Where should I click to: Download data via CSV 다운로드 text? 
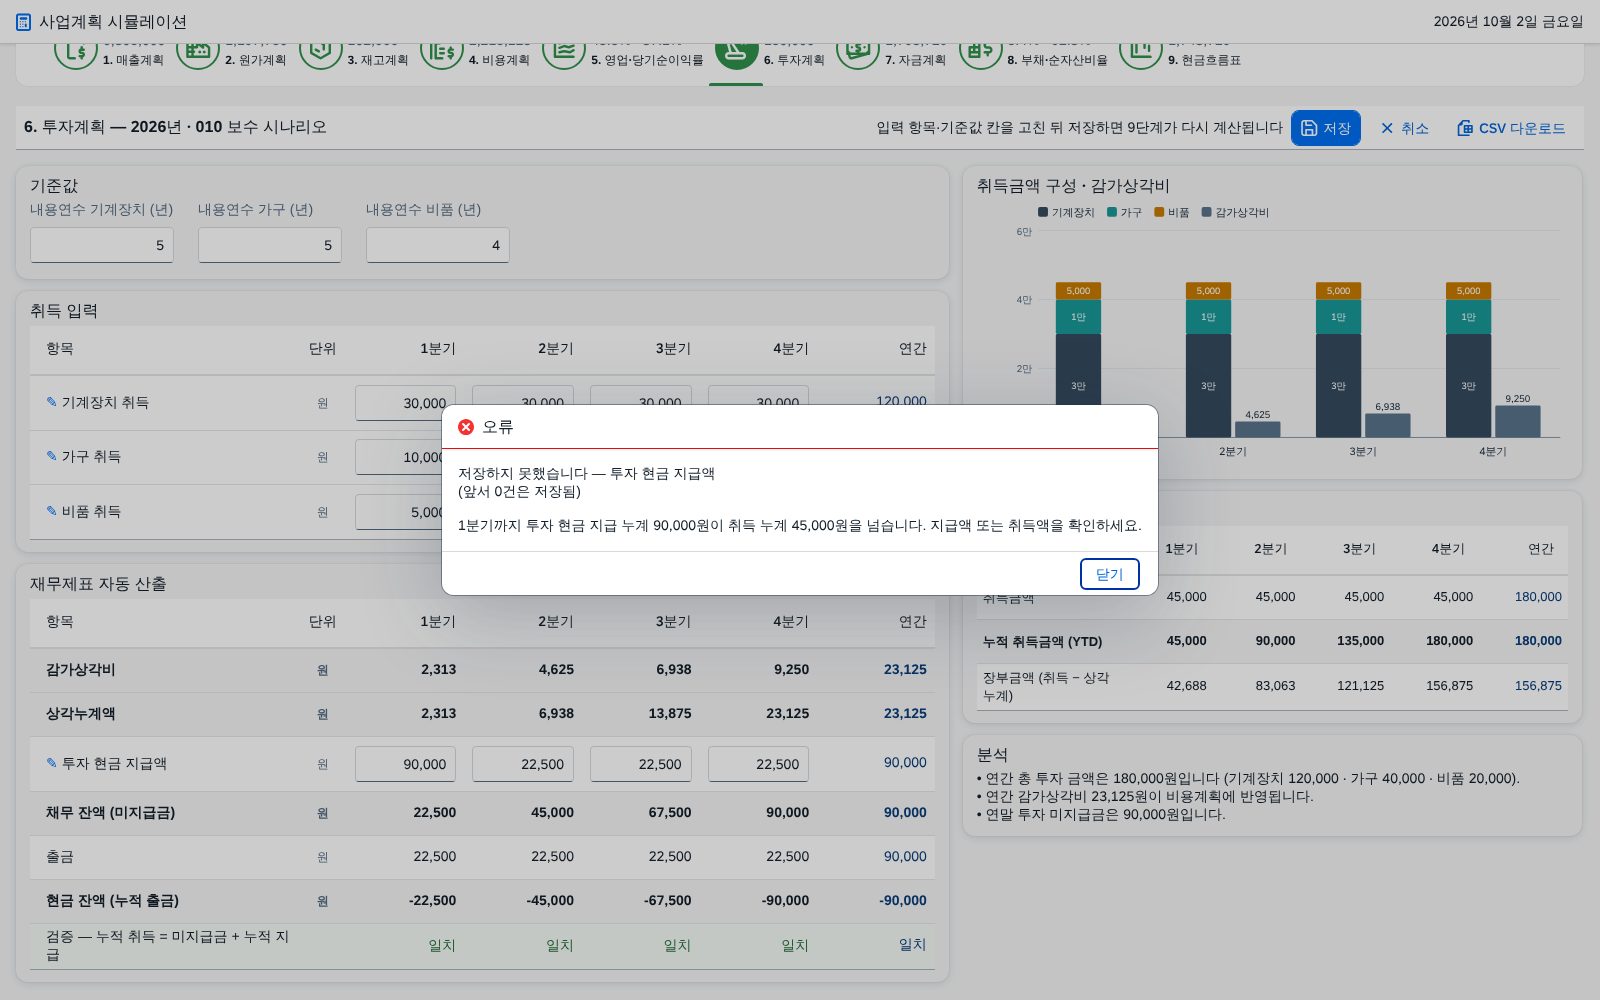coord(1522,128)
